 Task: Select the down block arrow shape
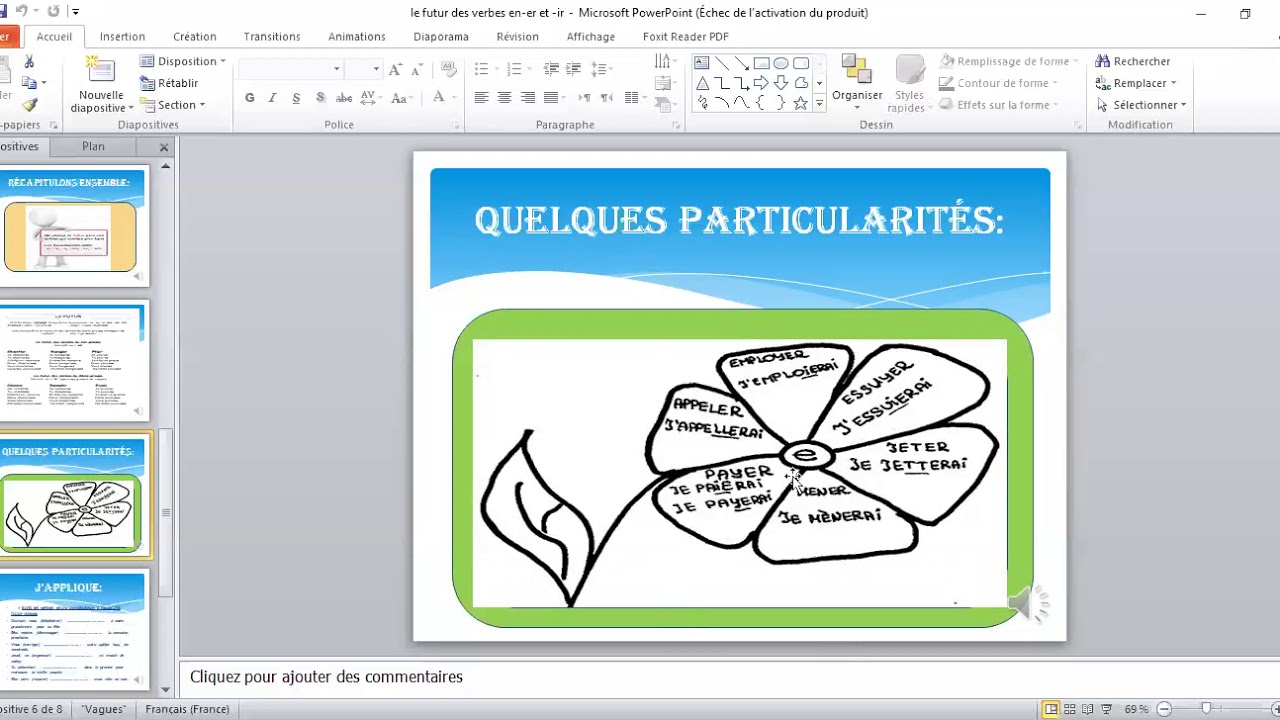781,83
